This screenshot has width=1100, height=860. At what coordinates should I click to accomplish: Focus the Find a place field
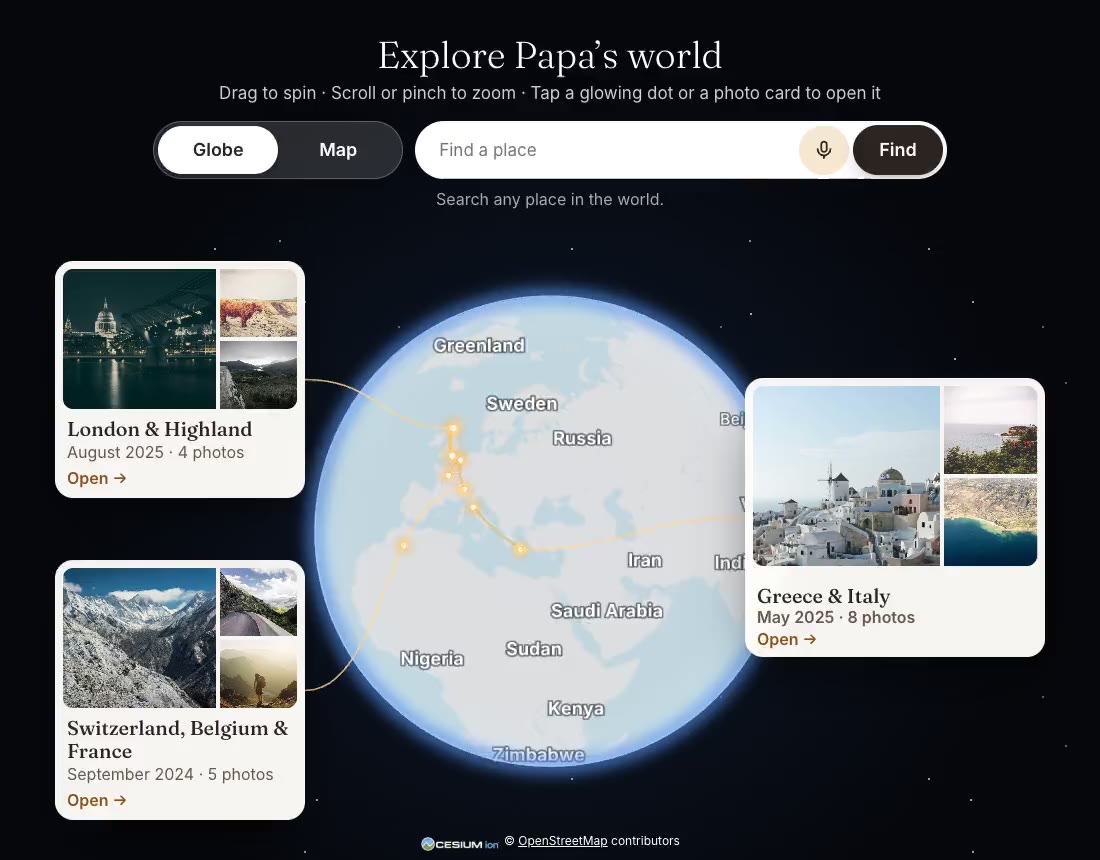click(607, 149)
